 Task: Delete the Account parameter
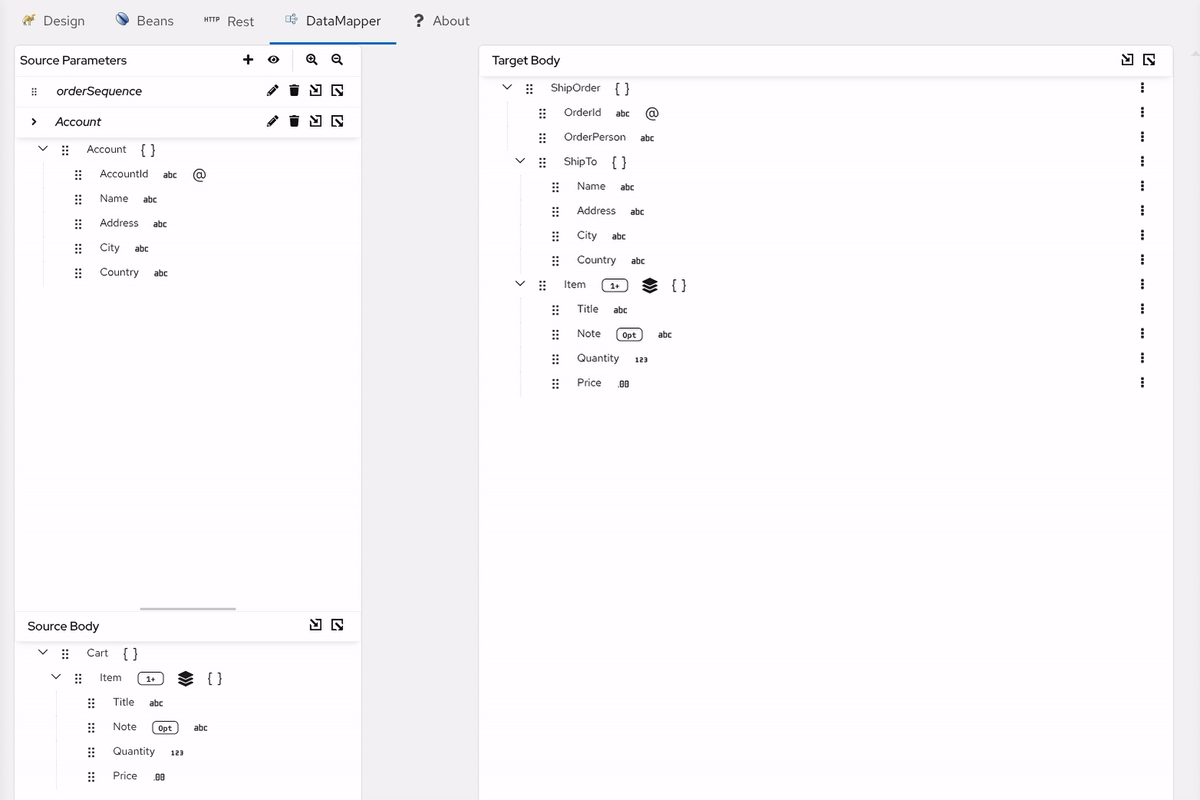click(294, 122)
